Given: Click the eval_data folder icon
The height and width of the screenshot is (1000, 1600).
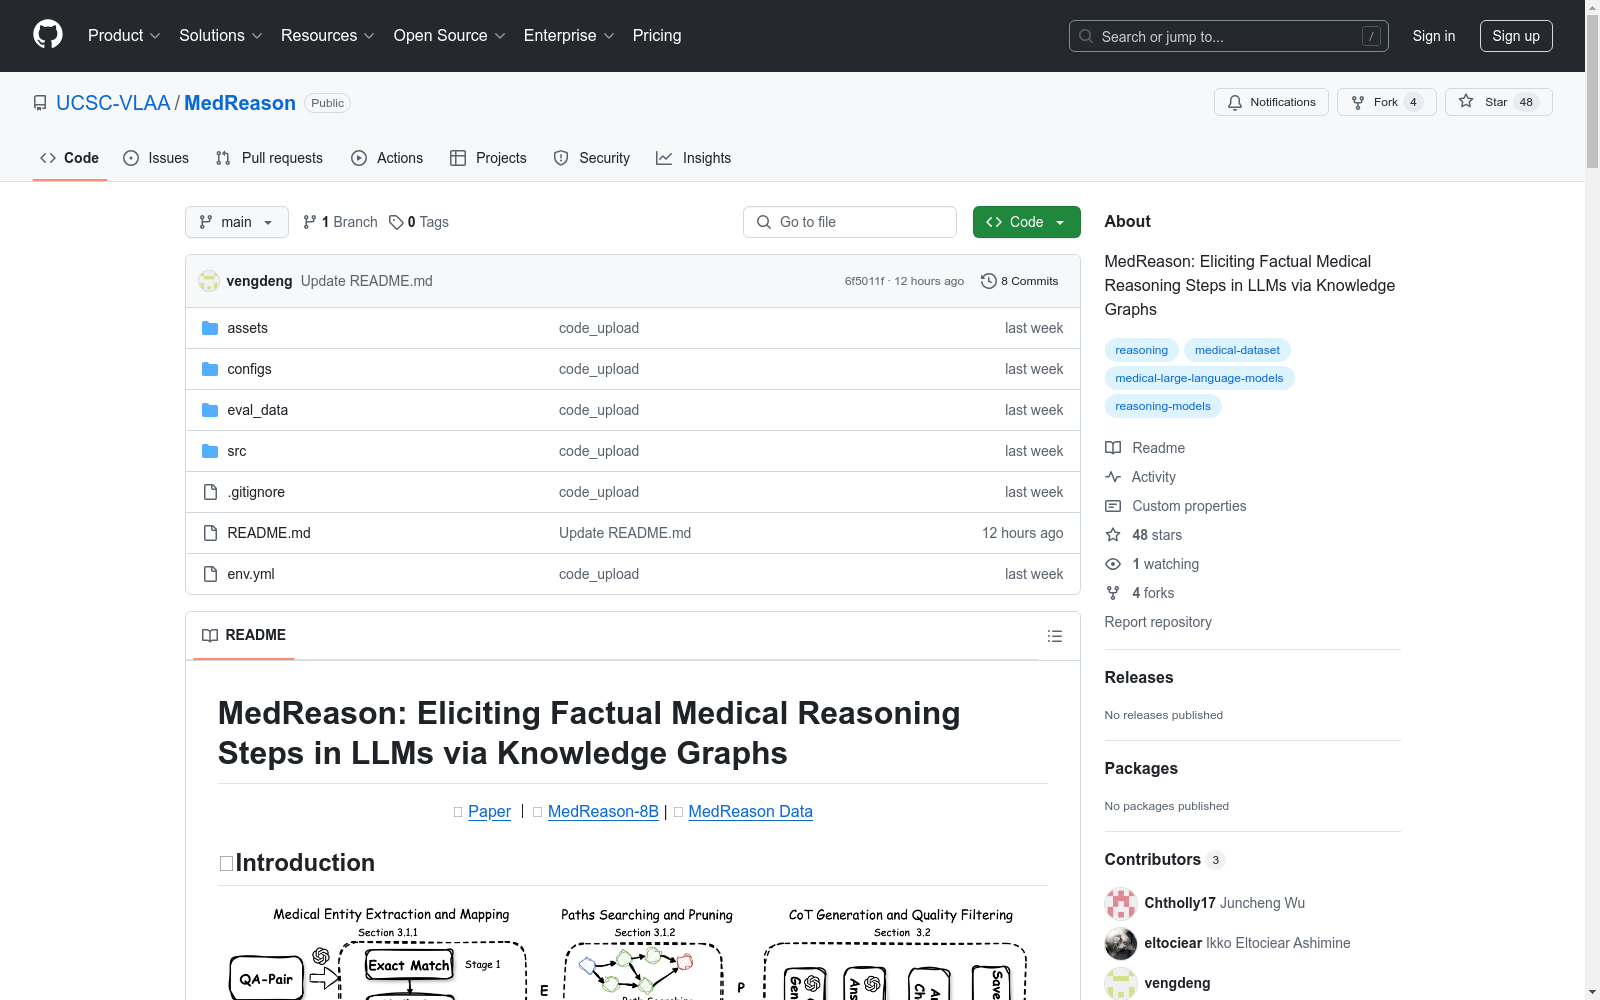Looking at the screenshot, I should [210, 410].
